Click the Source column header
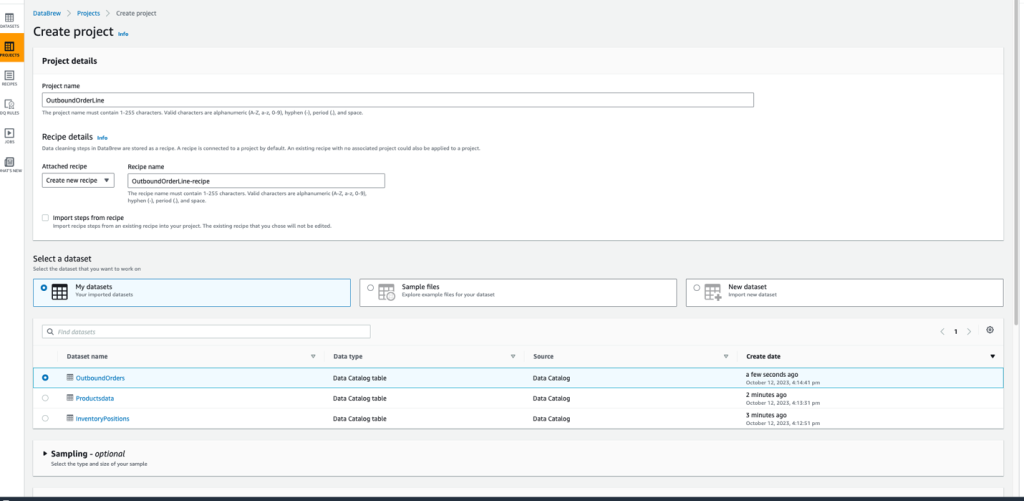 tap(543, 357)
